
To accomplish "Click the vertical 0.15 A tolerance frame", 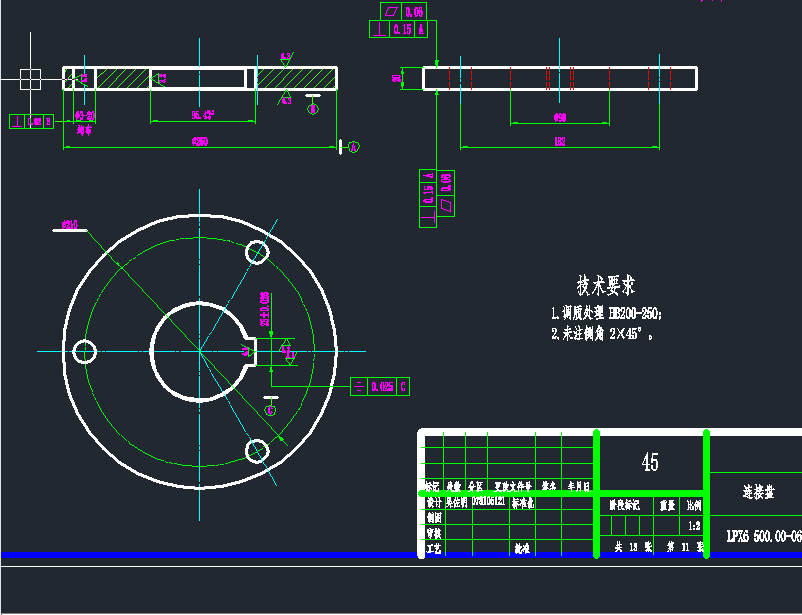I will [428, 199].
